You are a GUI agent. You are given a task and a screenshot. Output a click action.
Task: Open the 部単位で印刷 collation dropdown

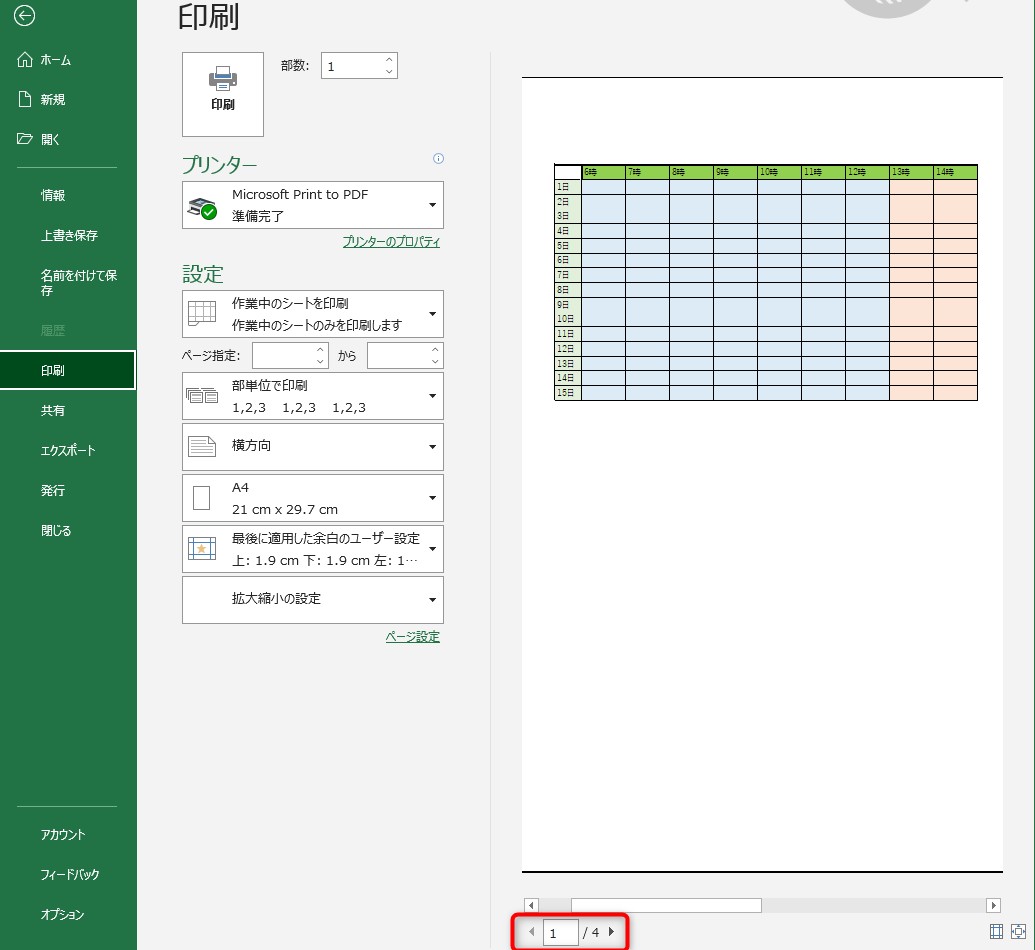[313, 396]
